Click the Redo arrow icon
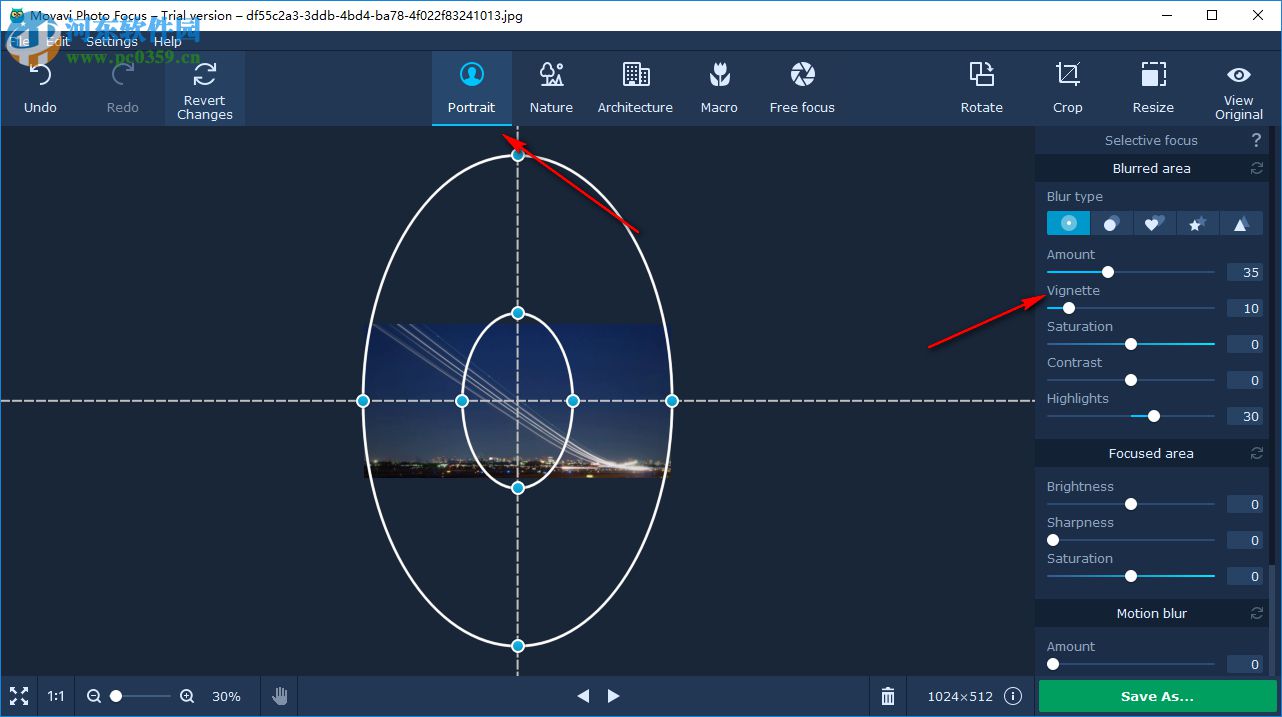 (x=122, y=74)
